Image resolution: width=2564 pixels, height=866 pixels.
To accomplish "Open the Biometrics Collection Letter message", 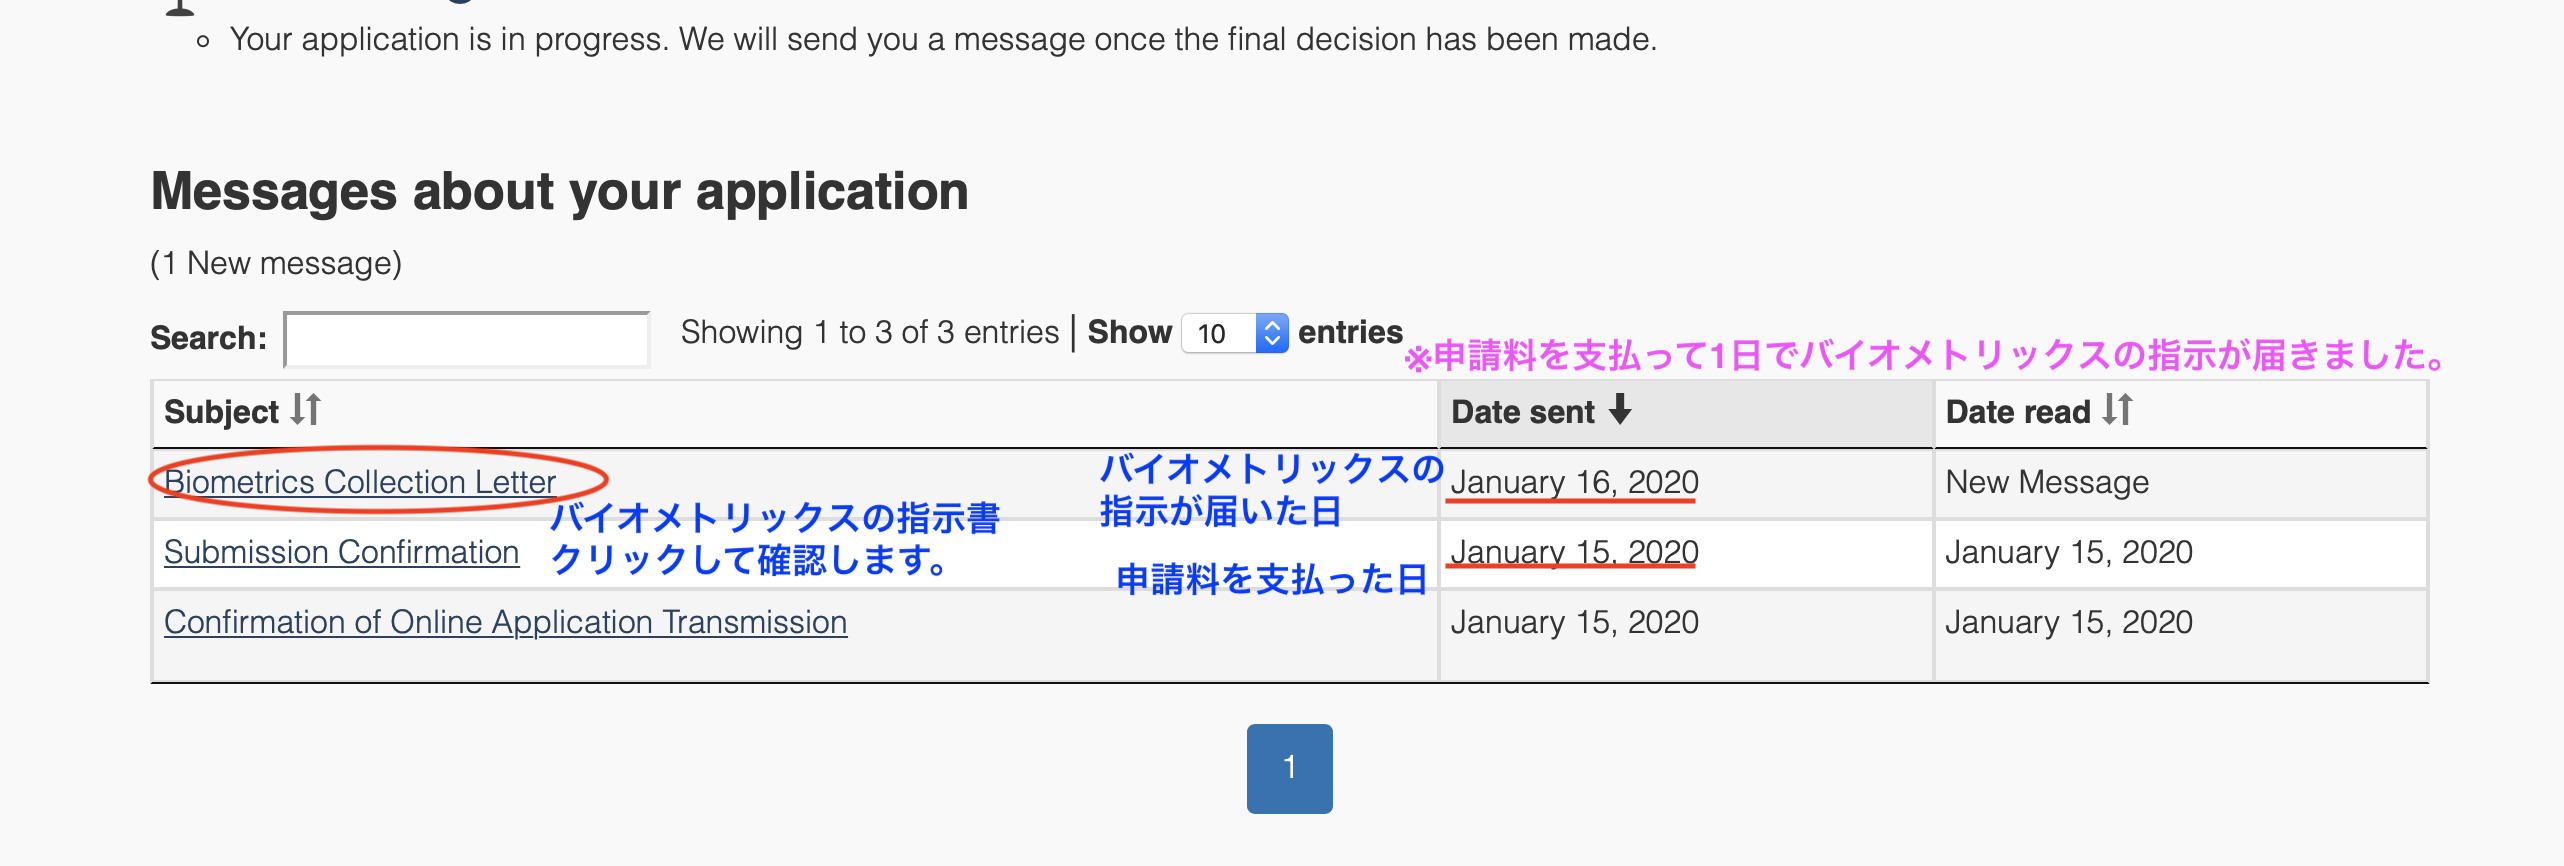I will pos(359,482).
